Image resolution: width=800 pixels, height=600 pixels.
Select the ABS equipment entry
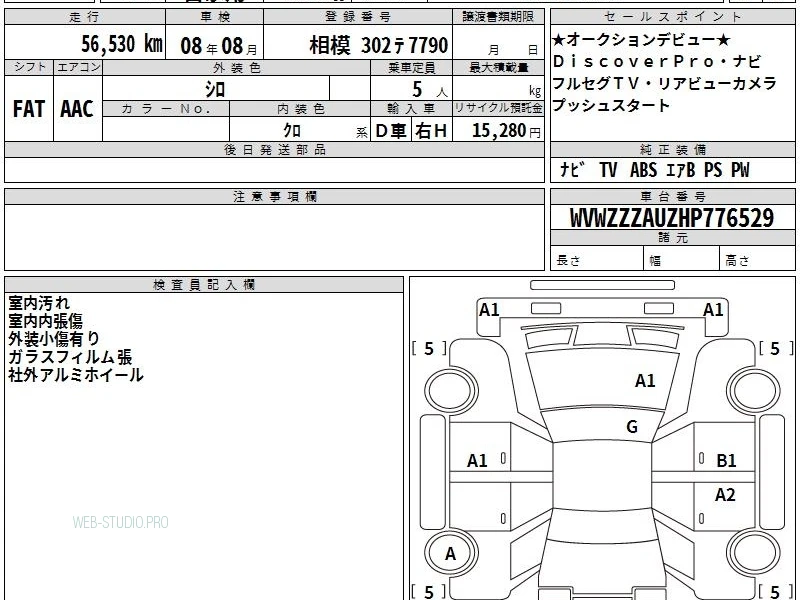643,169
